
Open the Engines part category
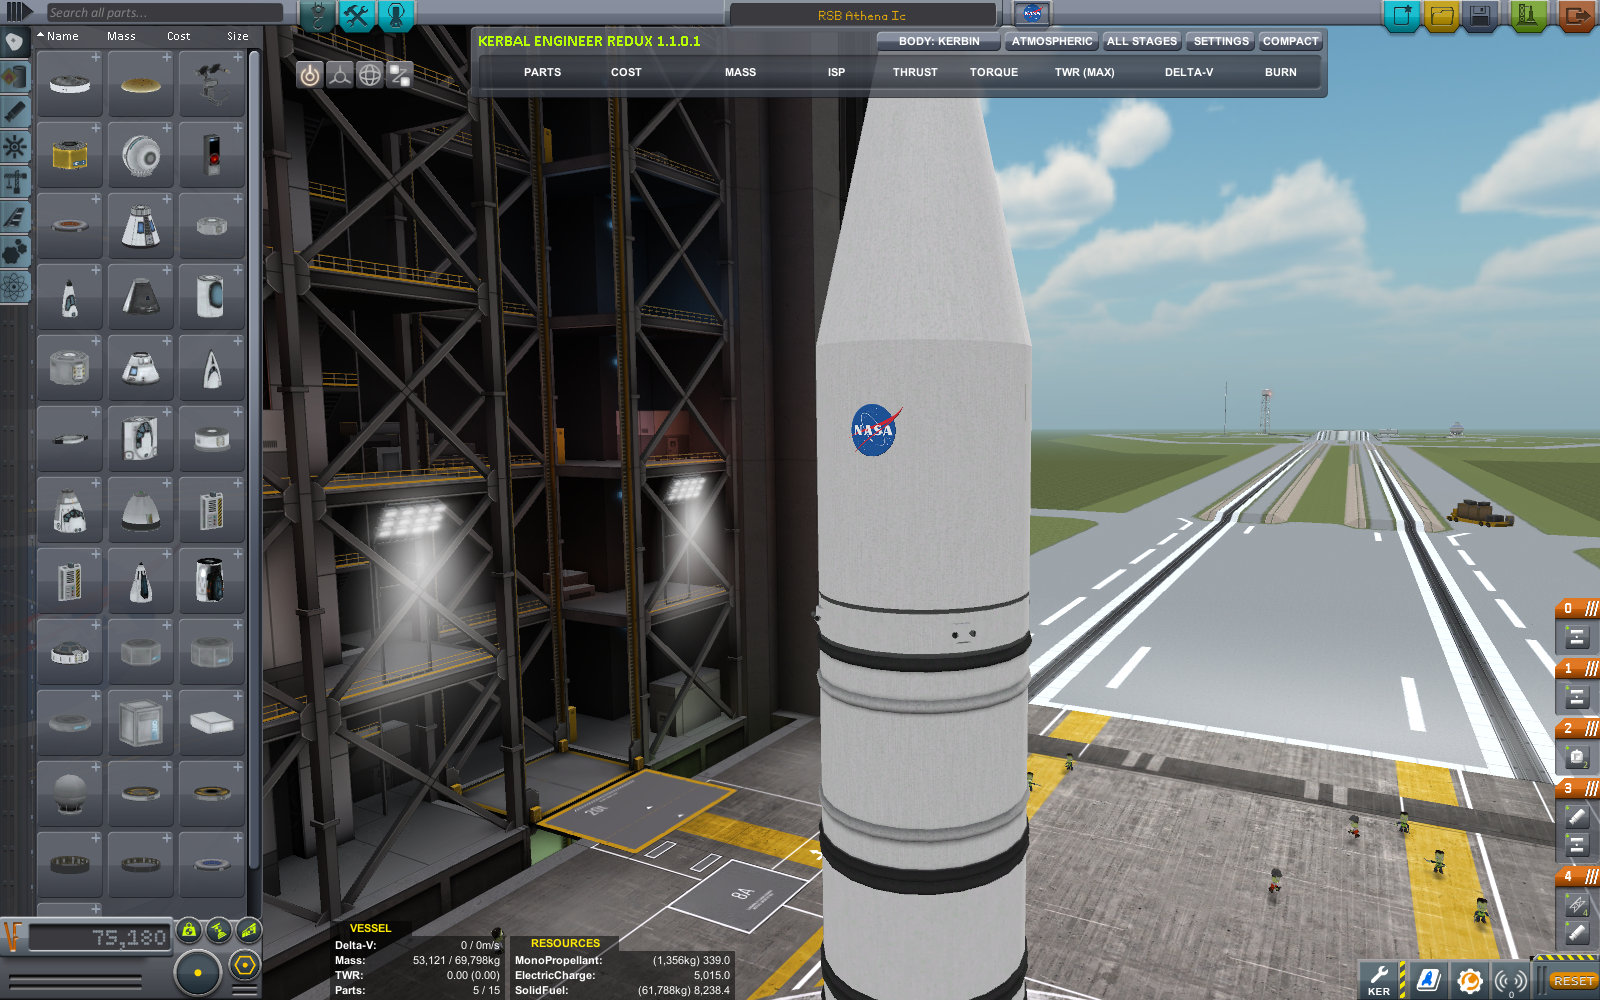coord(14,112)
